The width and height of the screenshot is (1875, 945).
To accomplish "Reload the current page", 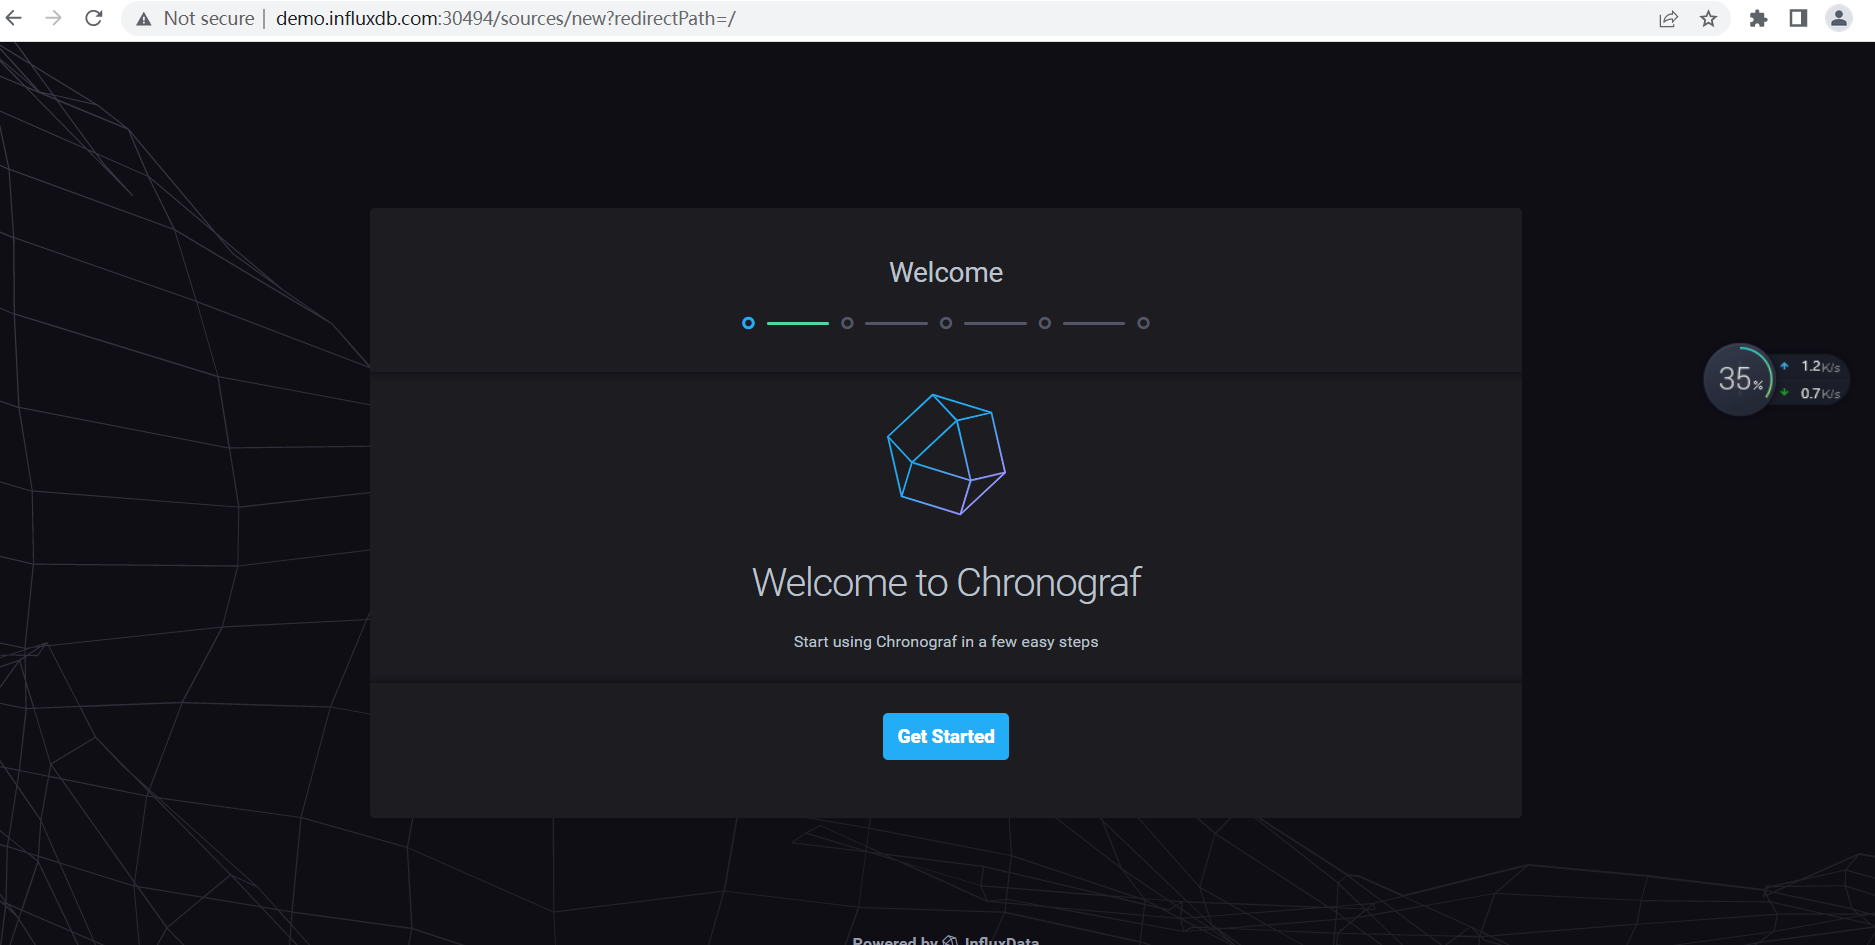I will pos(93,18).
